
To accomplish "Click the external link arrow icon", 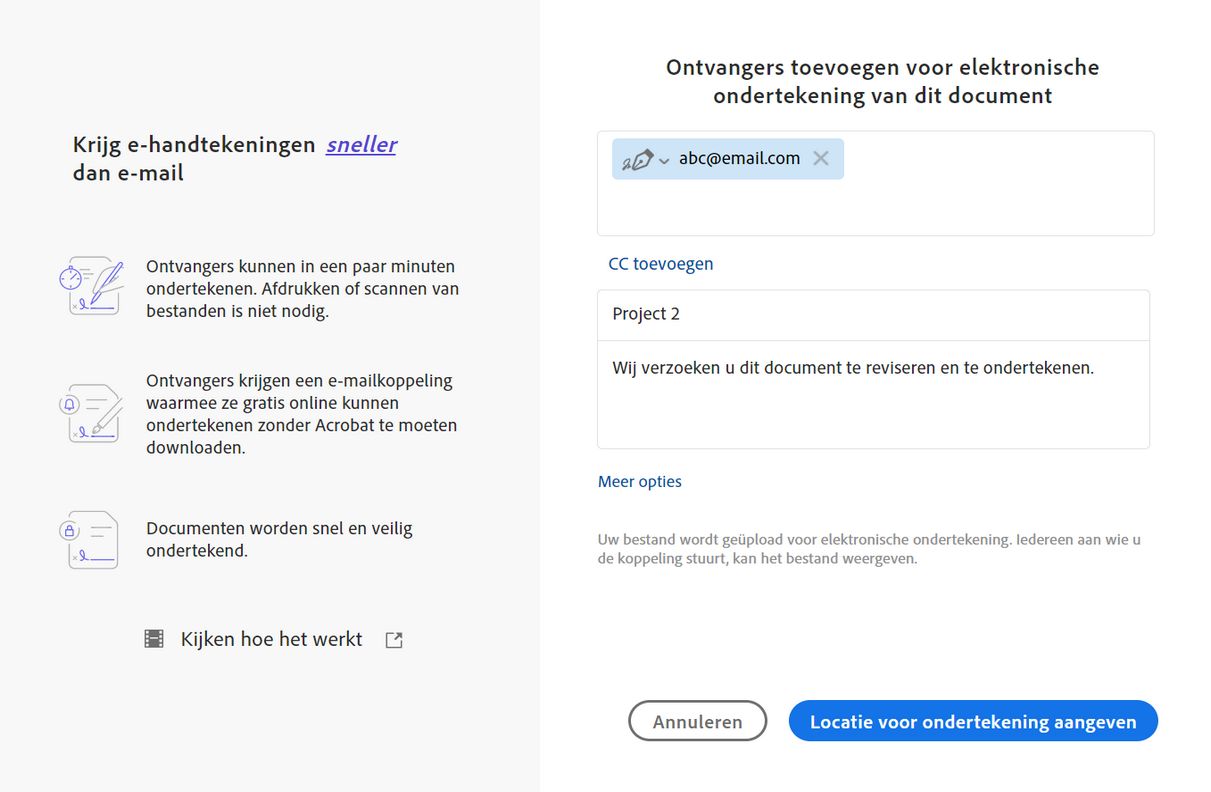I will point(394,640).
